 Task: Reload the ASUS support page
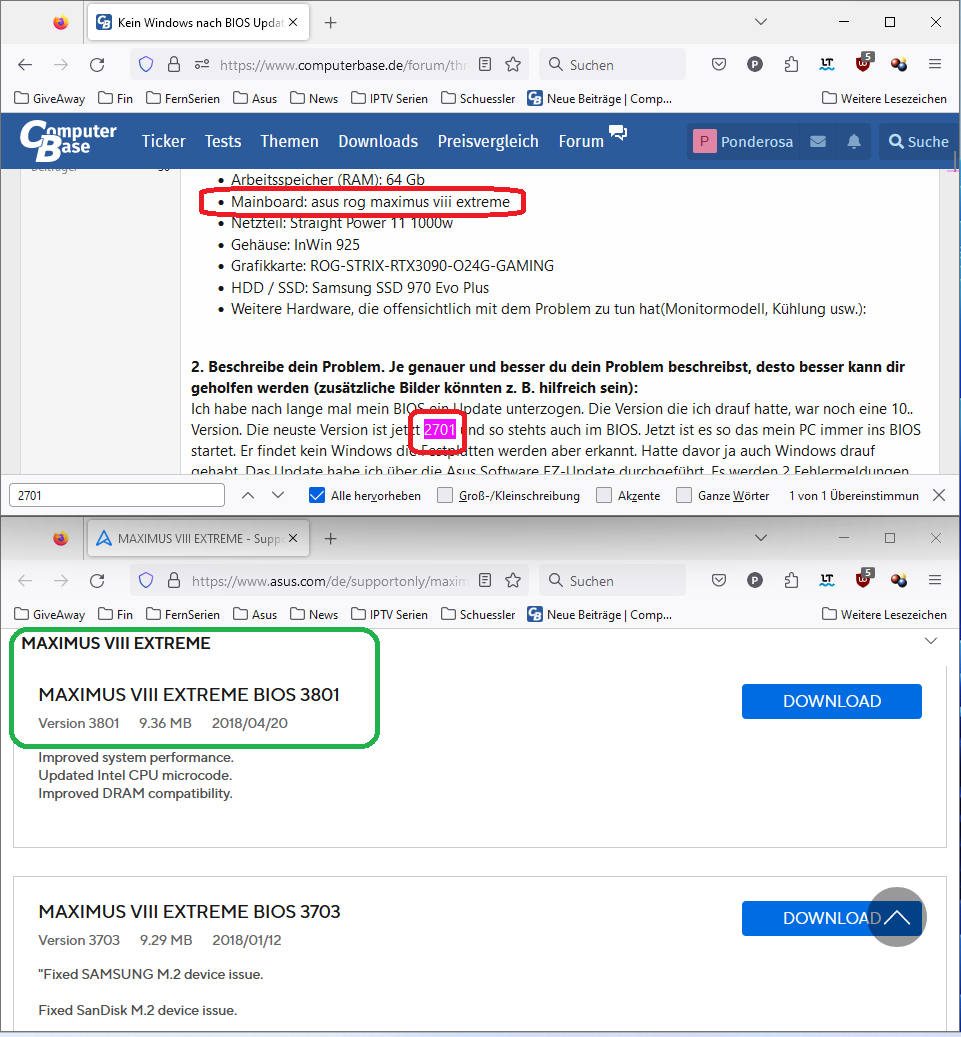(x=97, y=581)
